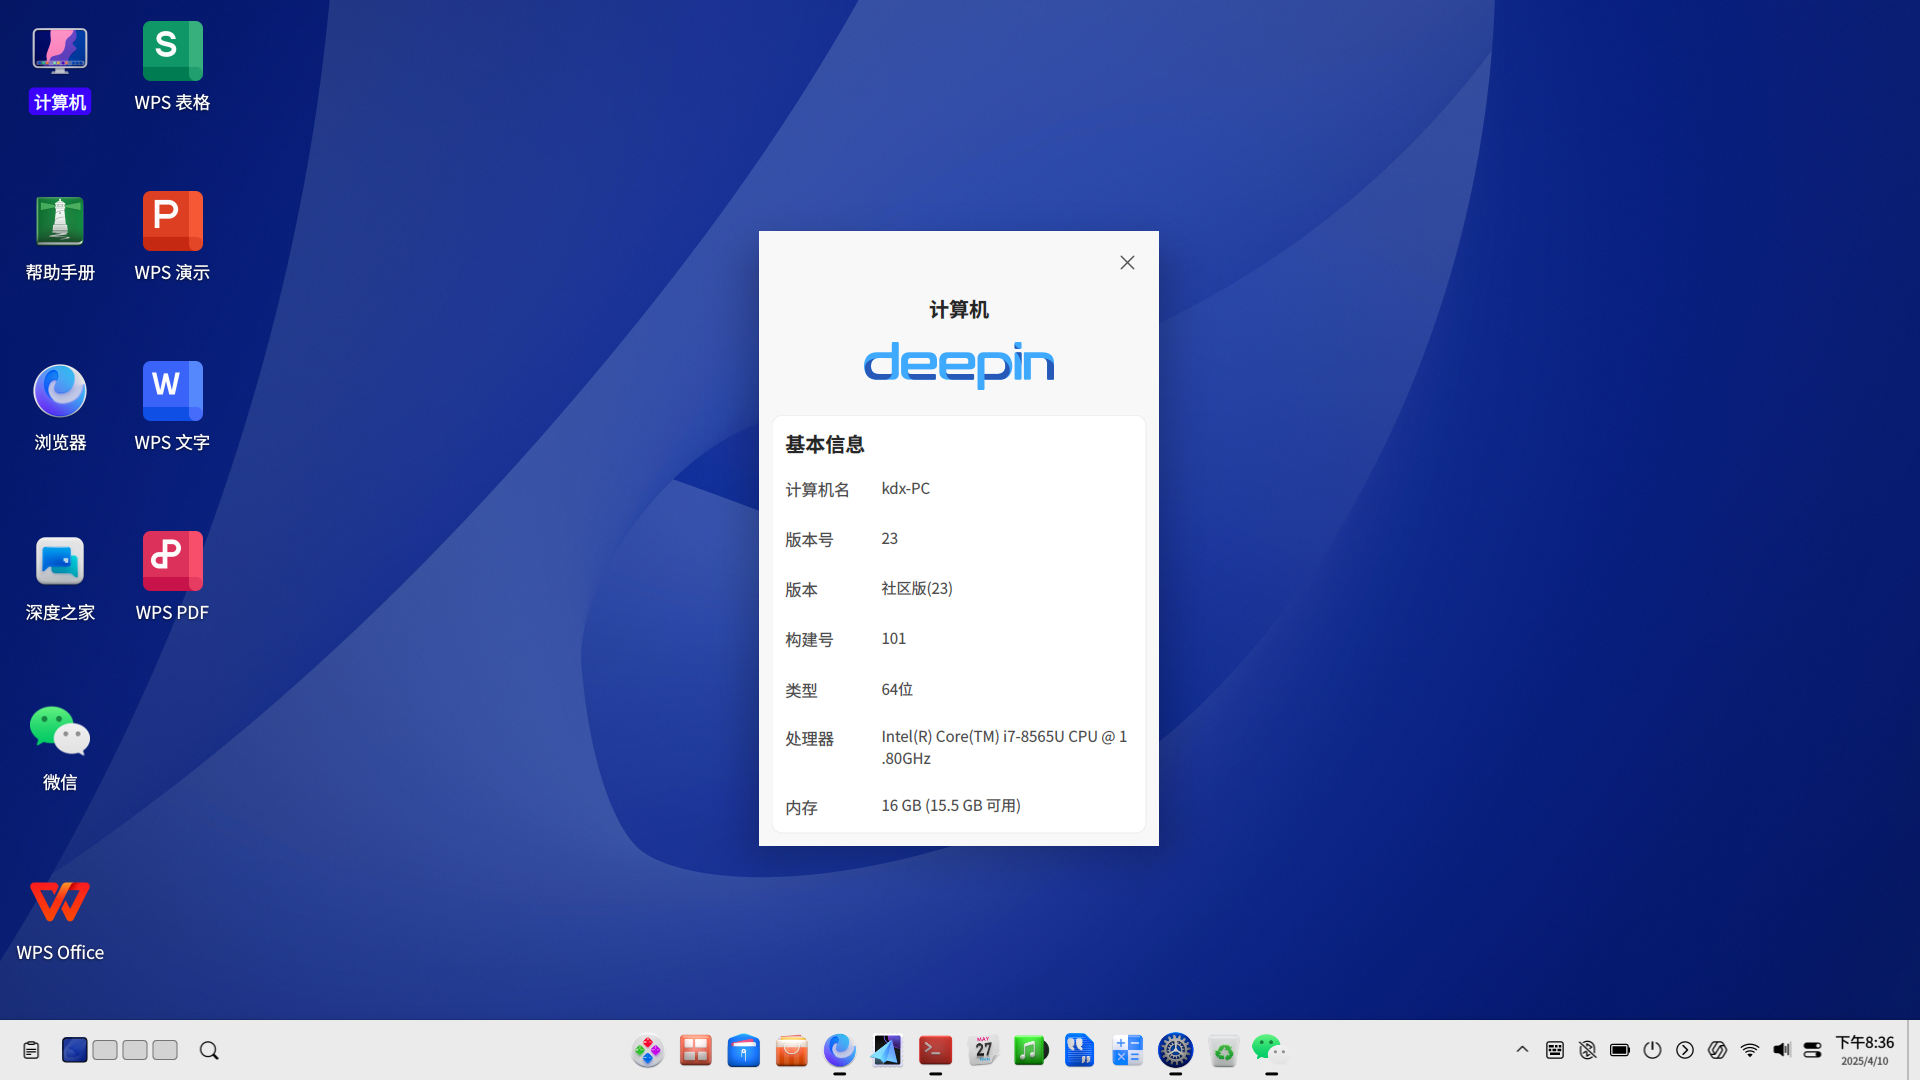The height and width of the screenshot is (1080, 1920).
Task: Open the launcher in the dock
Action: (648, 1050)
